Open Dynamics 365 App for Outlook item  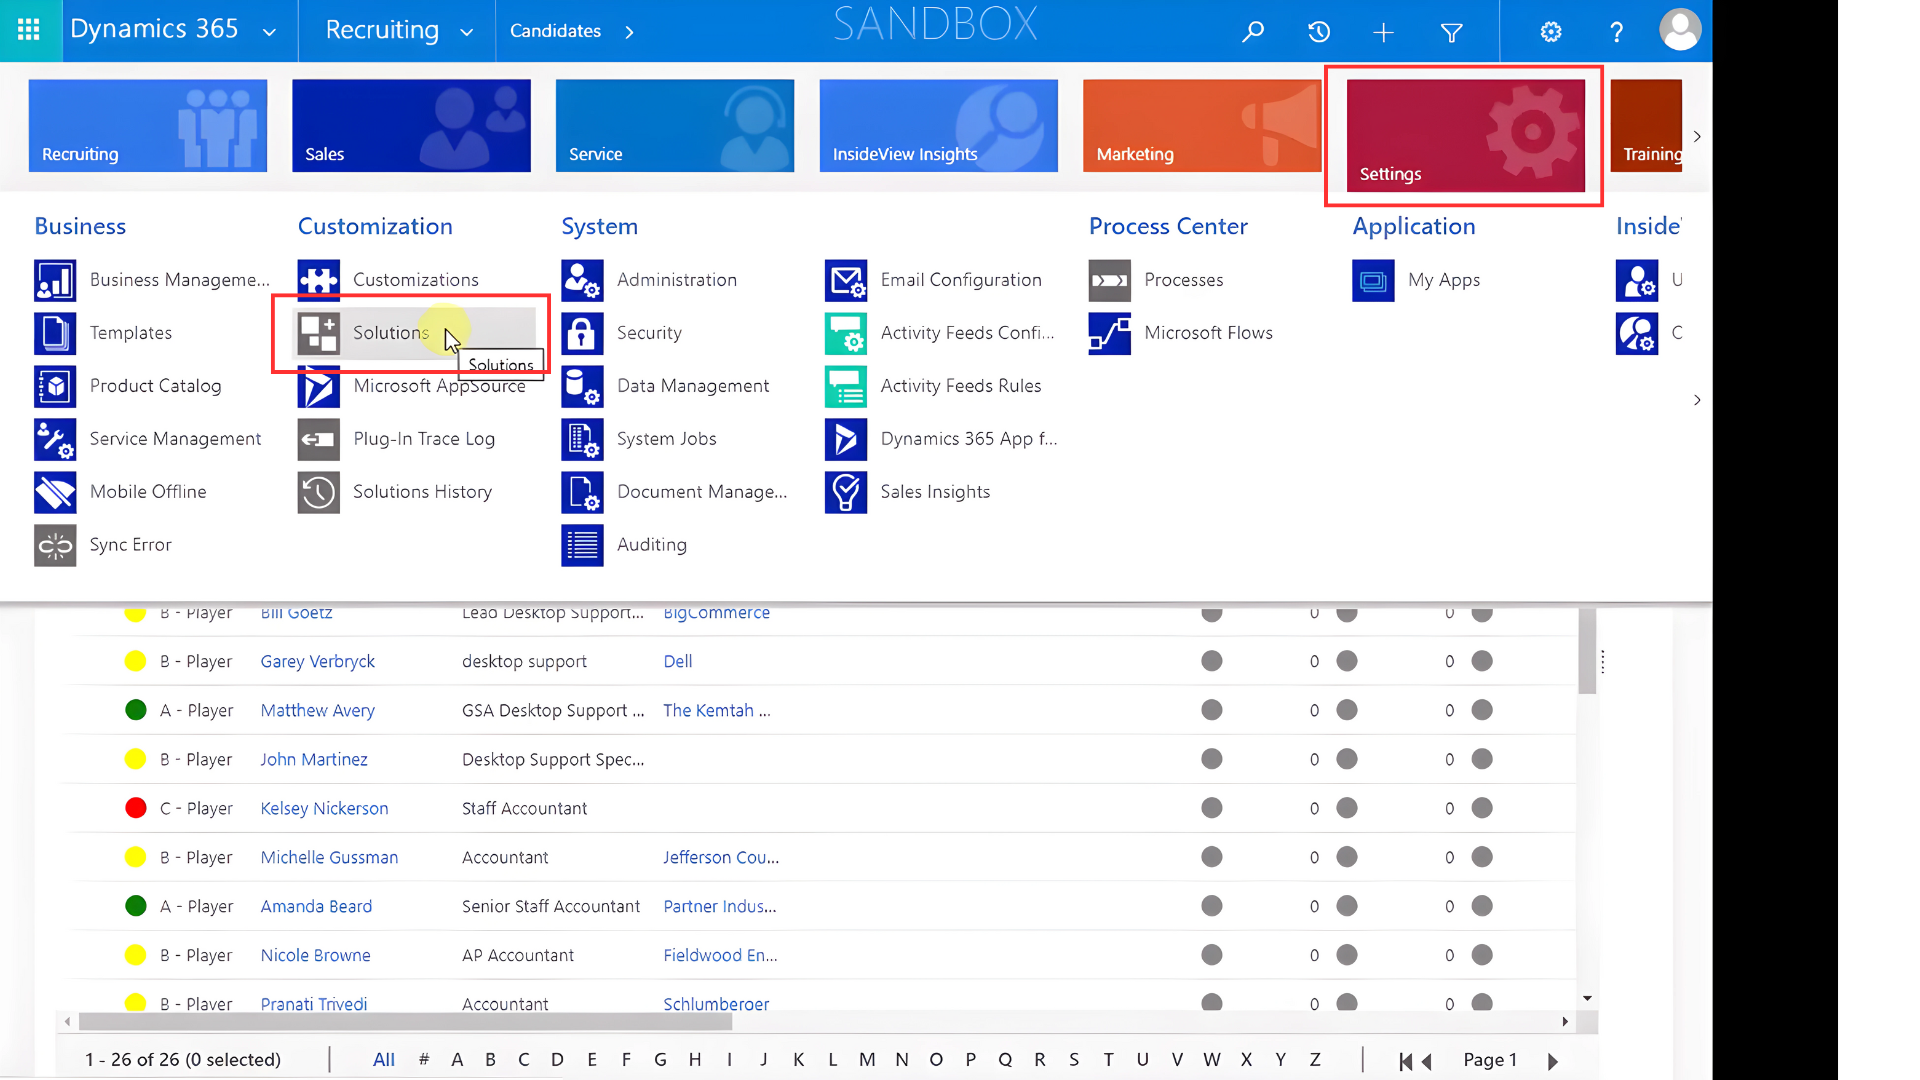coord(942,439)
